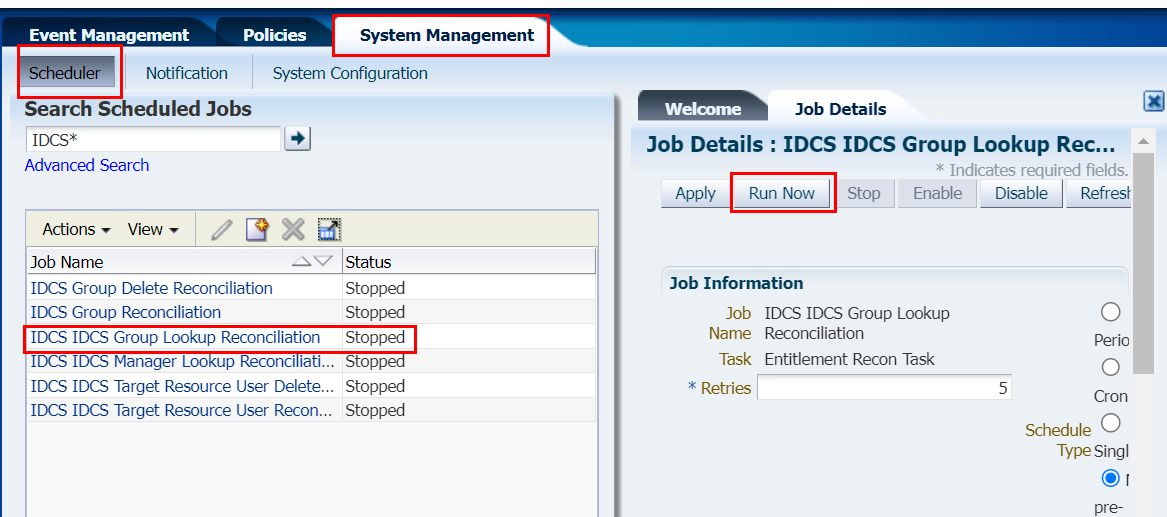The image size is (1167, 517).
Task: Click the Status column header
Action: [469, 262]
